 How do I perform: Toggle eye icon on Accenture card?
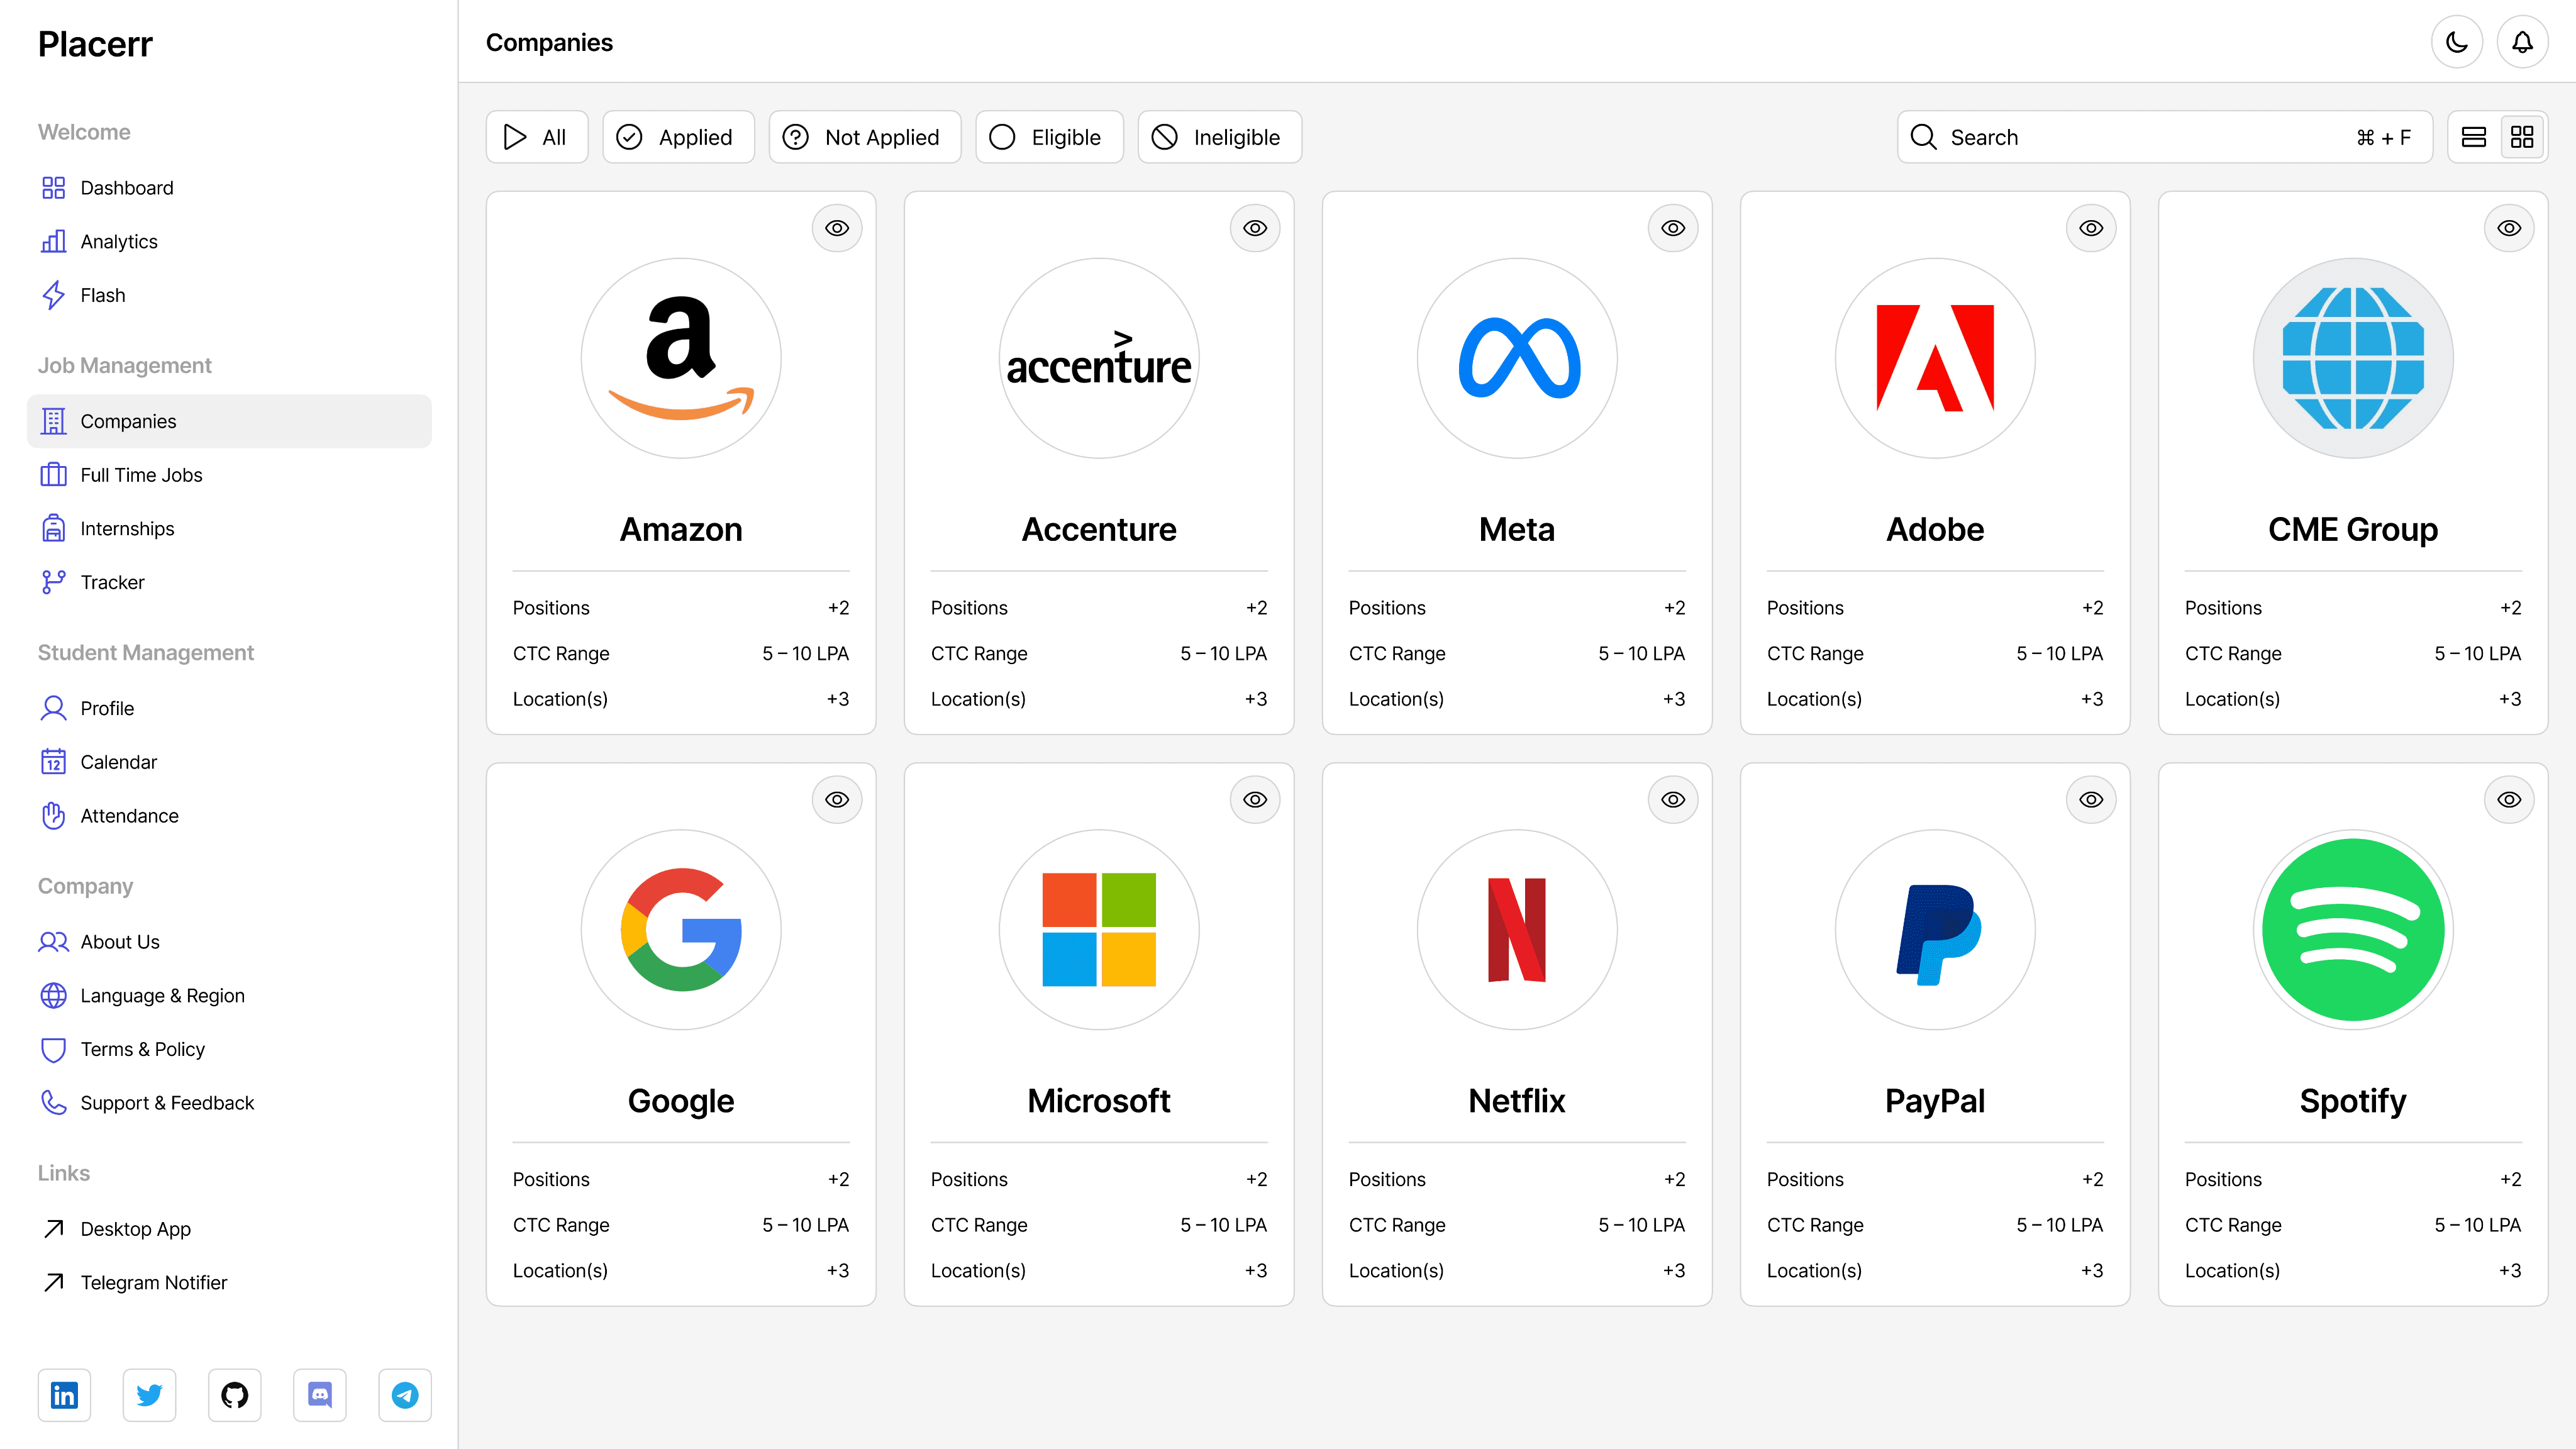click(1255, 228)
